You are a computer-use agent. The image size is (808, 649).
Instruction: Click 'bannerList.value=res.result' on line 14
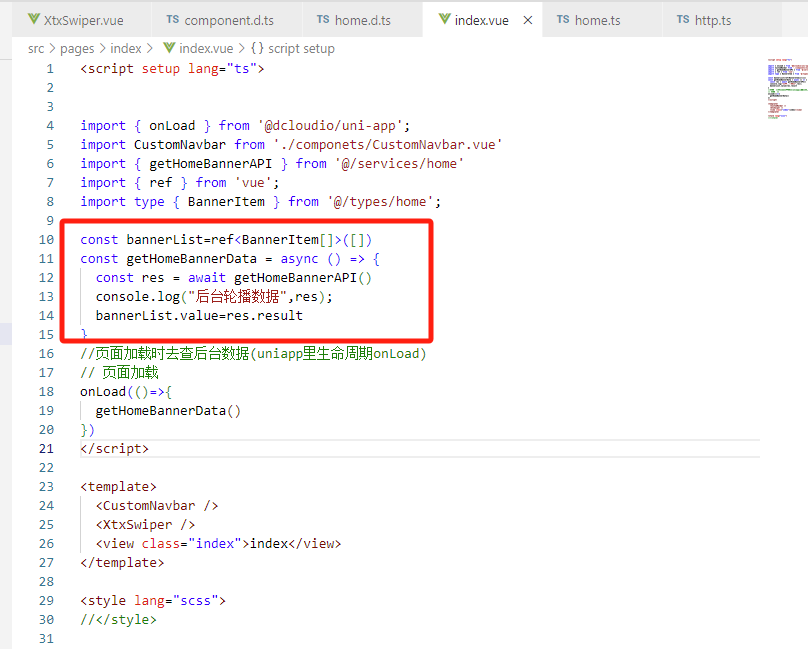coord(199,315)
